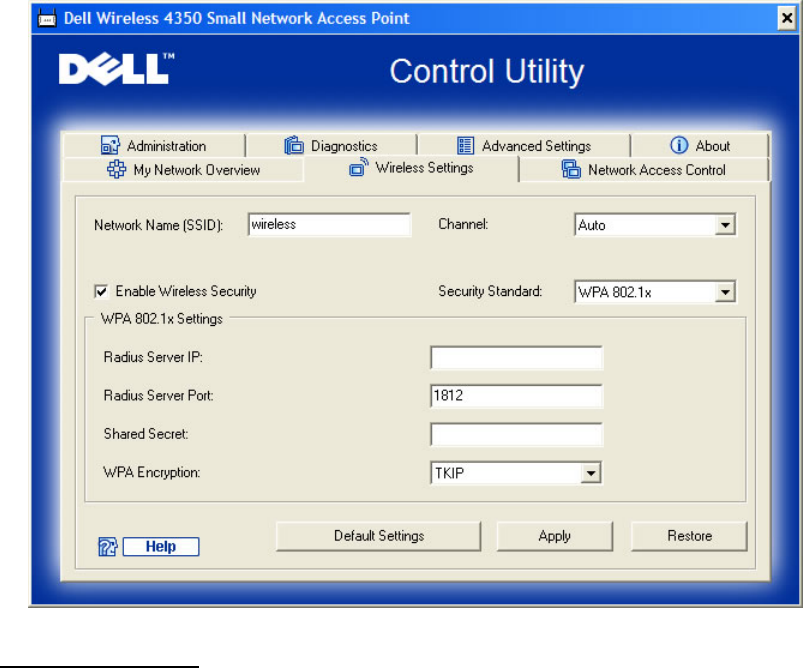
Task: Click the 'WPA 802.1x' security standard value
Action: (615, 293)
